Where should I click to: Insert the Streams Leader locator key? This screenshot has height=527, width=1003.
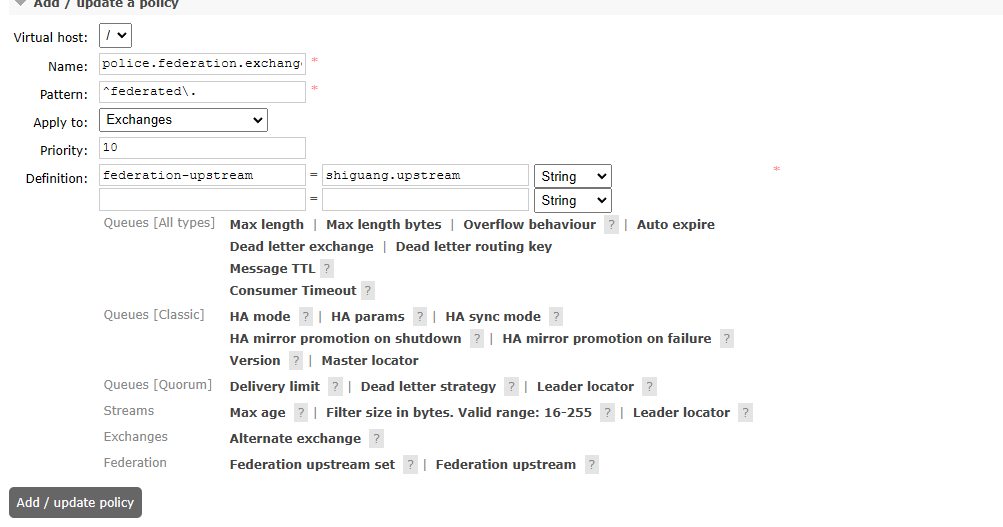click(x=681, y=413)
